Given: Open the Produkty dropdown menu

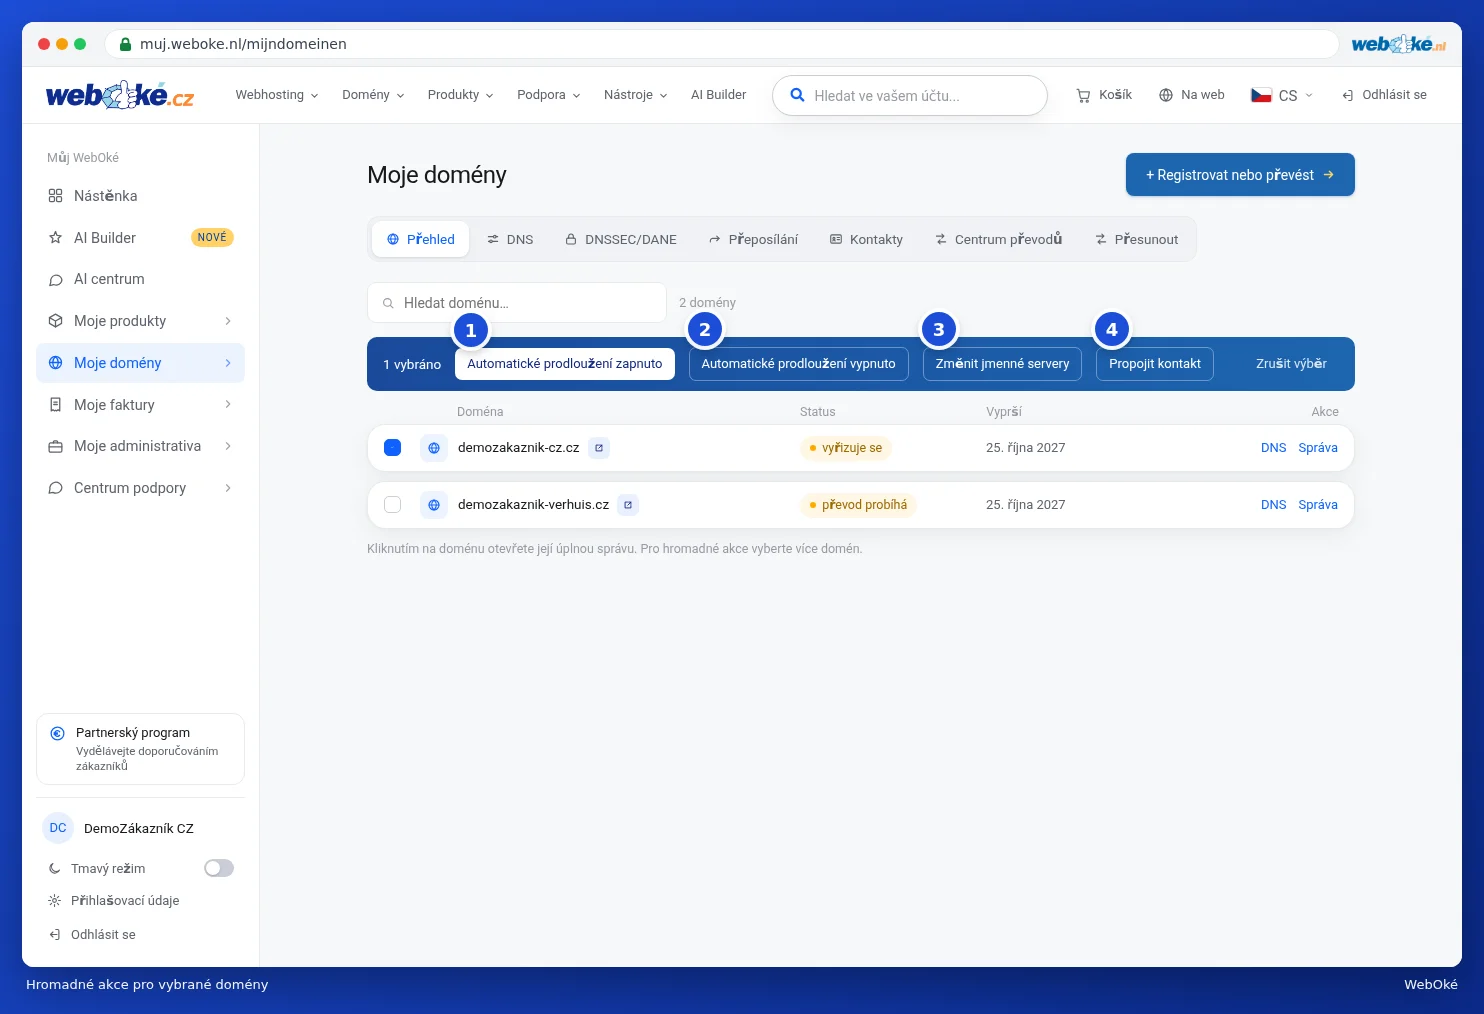Looking at the screenshot, I should point(460,95).
